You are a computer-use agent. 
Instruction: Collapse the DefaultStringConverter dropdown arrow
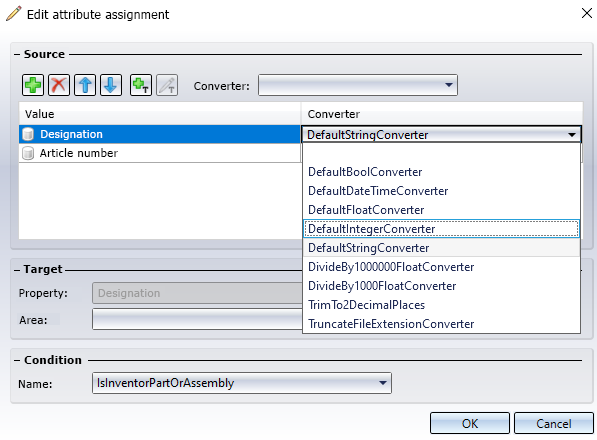[571, 135]
